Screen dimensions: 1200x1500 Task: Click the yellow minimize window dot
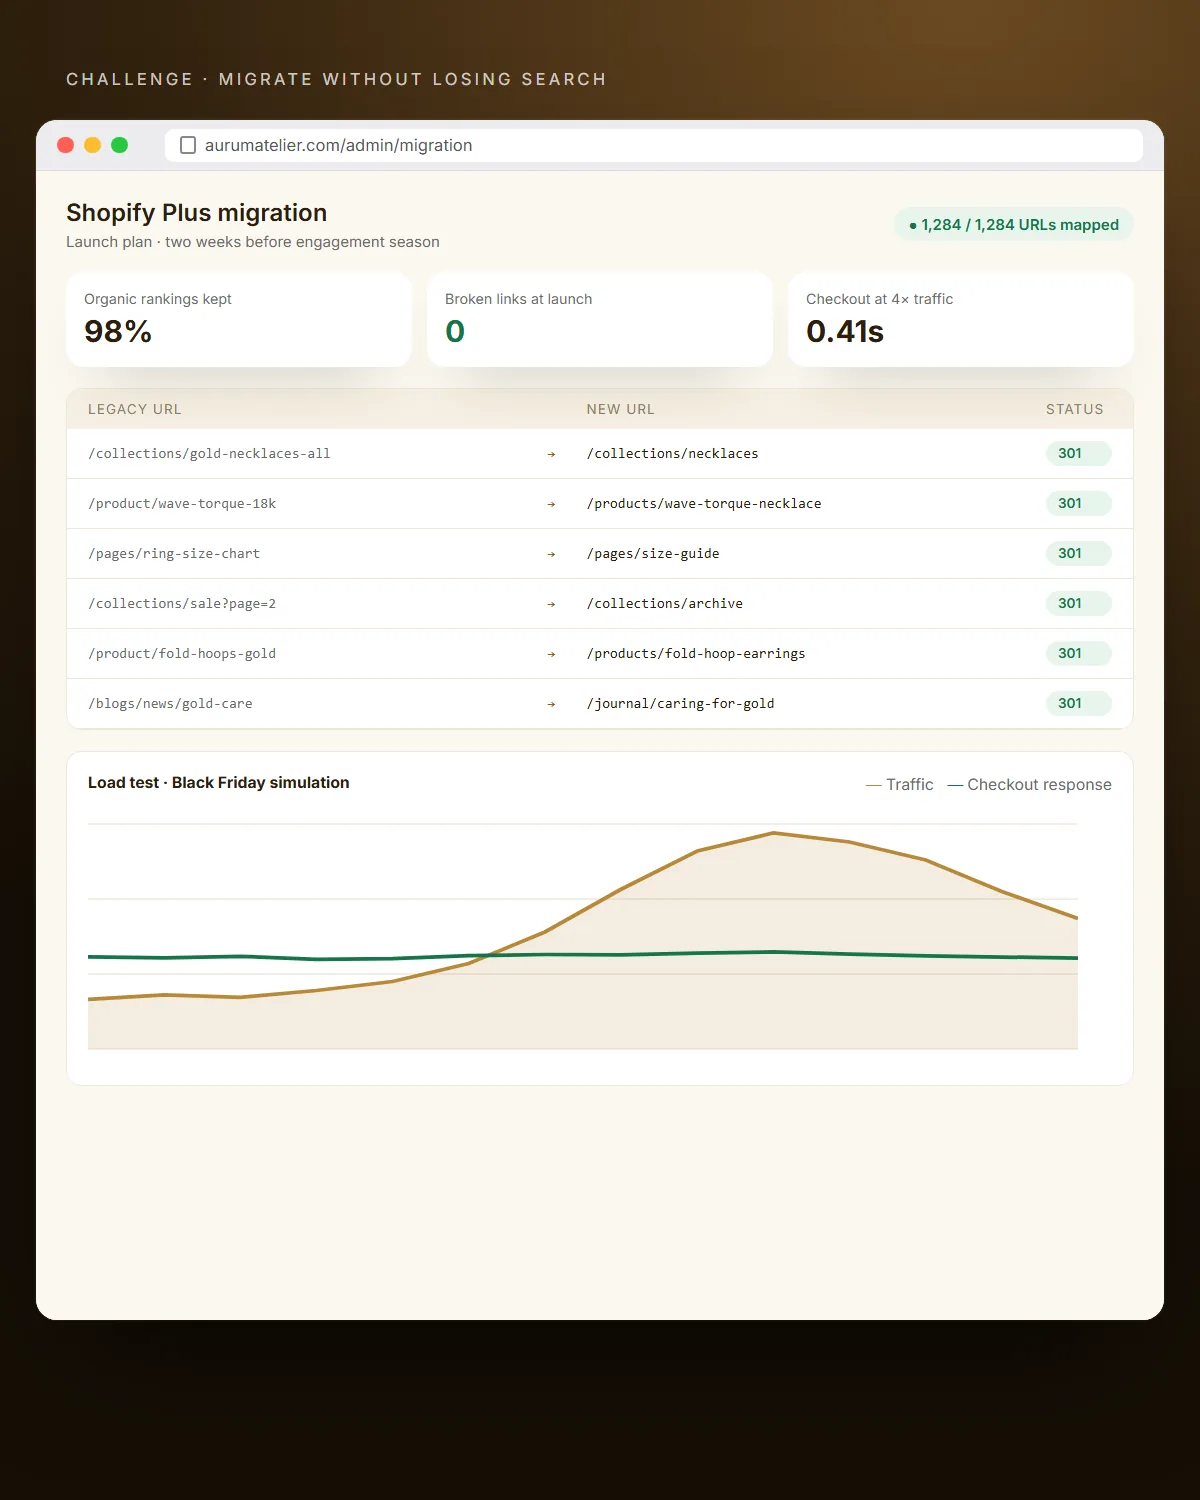coord(93,145)
